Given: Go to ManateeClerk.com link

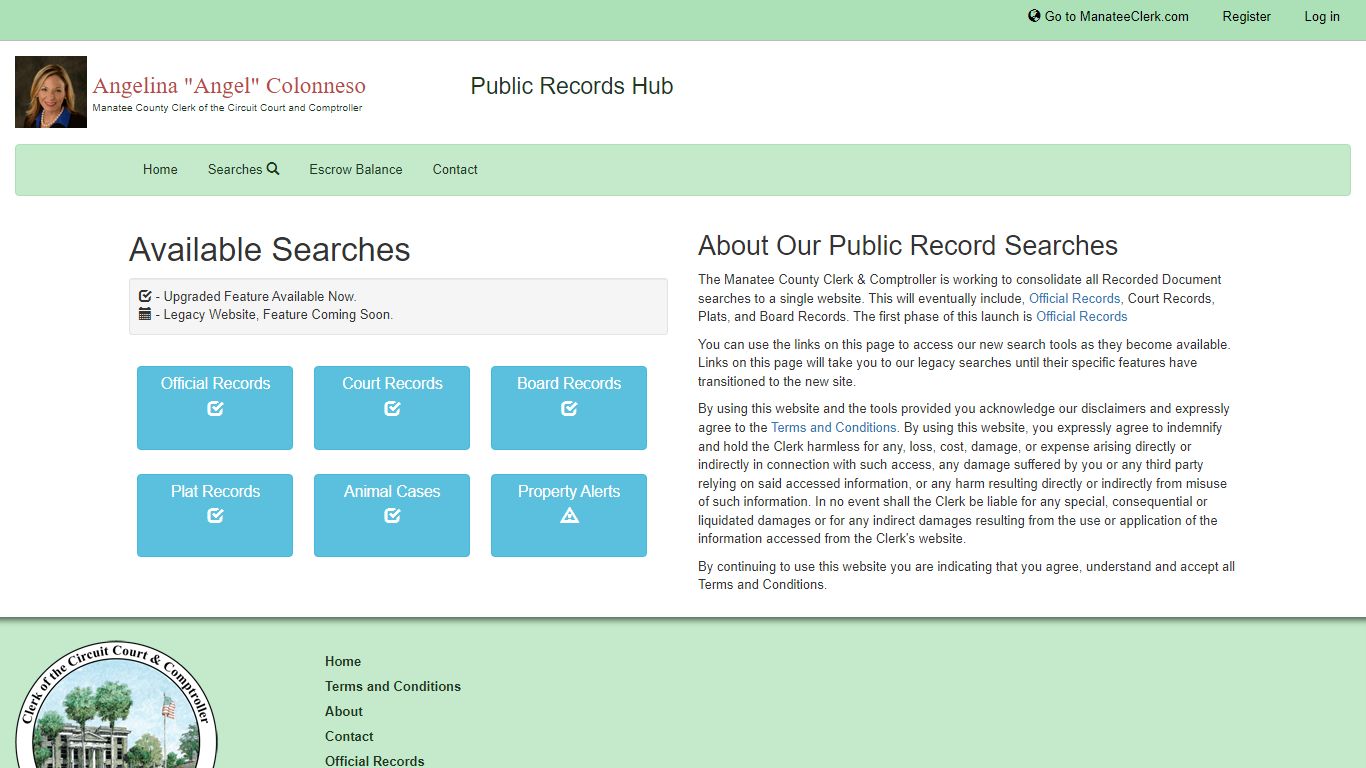Looking at the screenshot, I should (1108, 16).
